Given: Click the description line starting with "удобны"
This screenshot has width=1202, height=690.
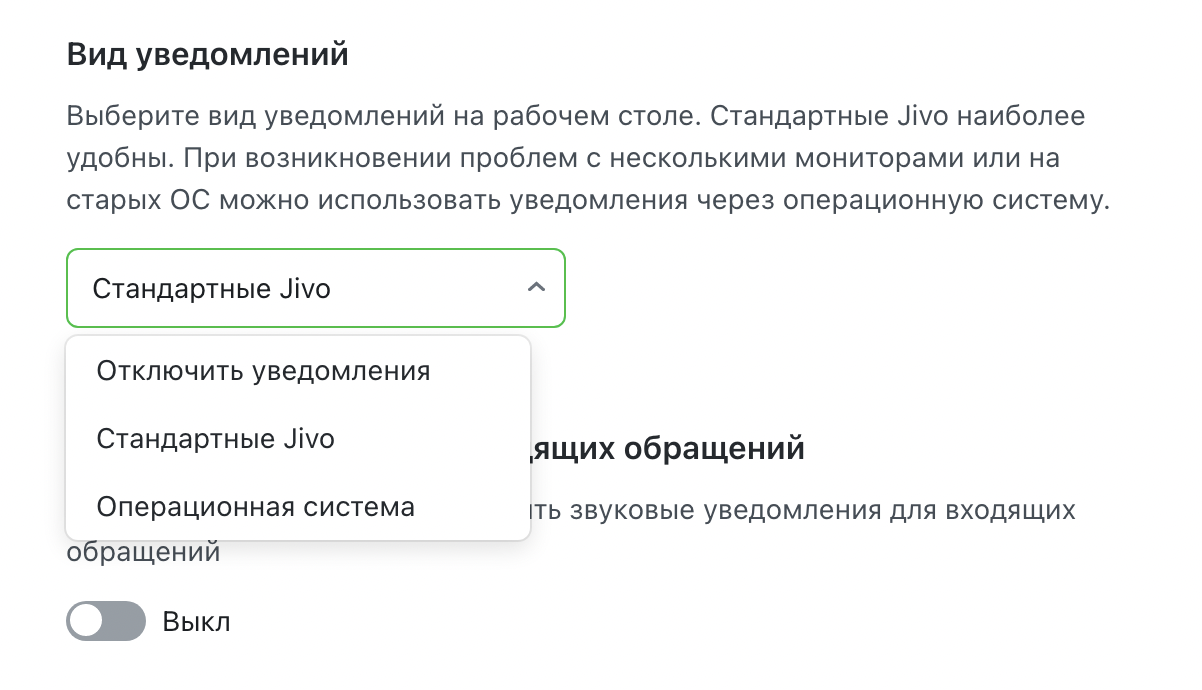Looking at the screenshot, I should 560,158.
